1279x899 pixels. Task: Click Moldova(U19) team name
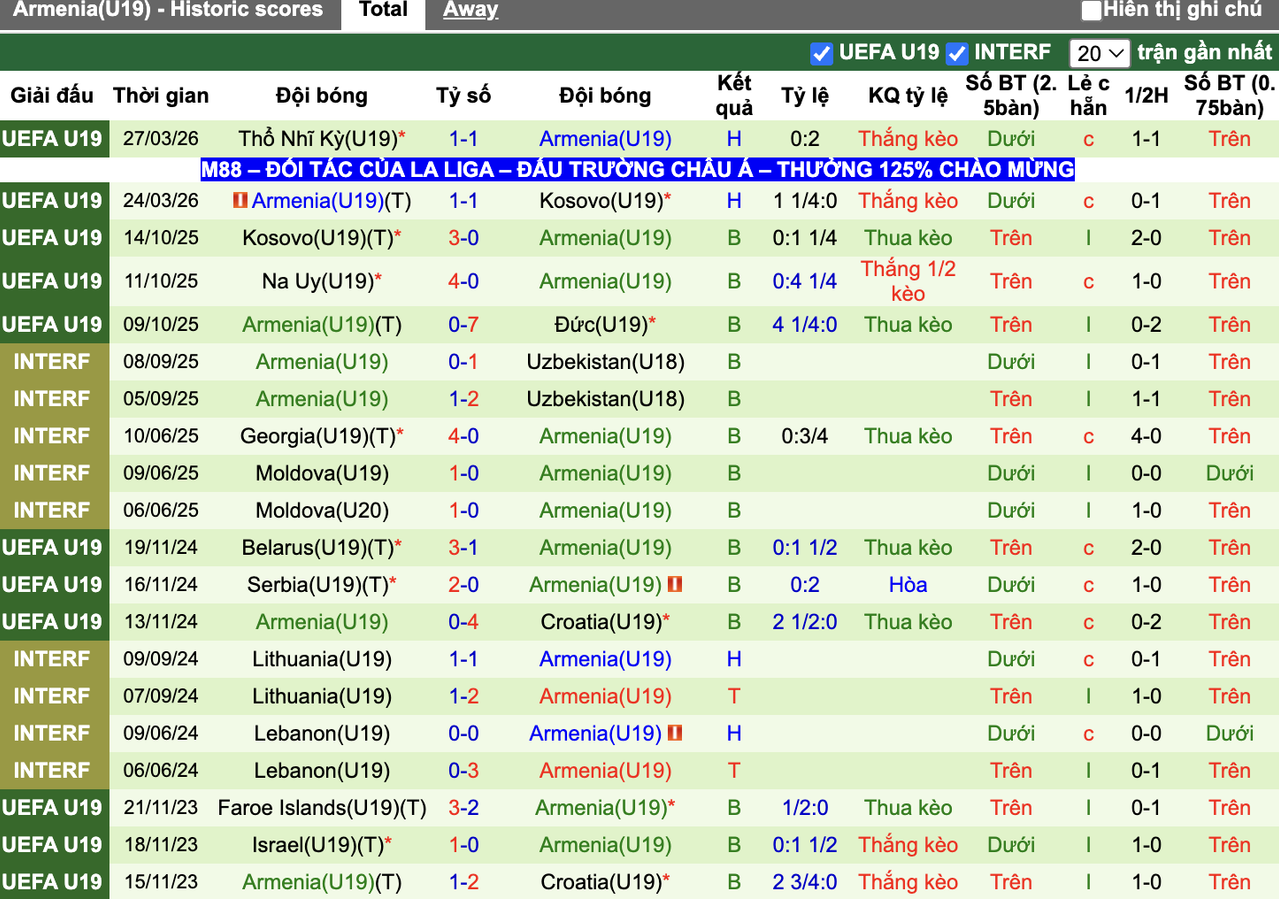[x=322, y=474]
